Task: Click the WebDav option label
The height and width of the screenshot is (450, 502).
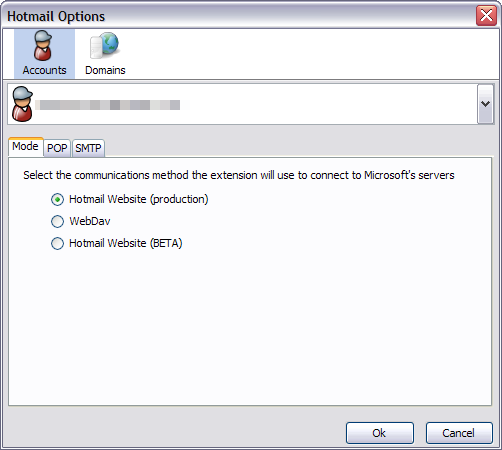Action: click(90, 221)
